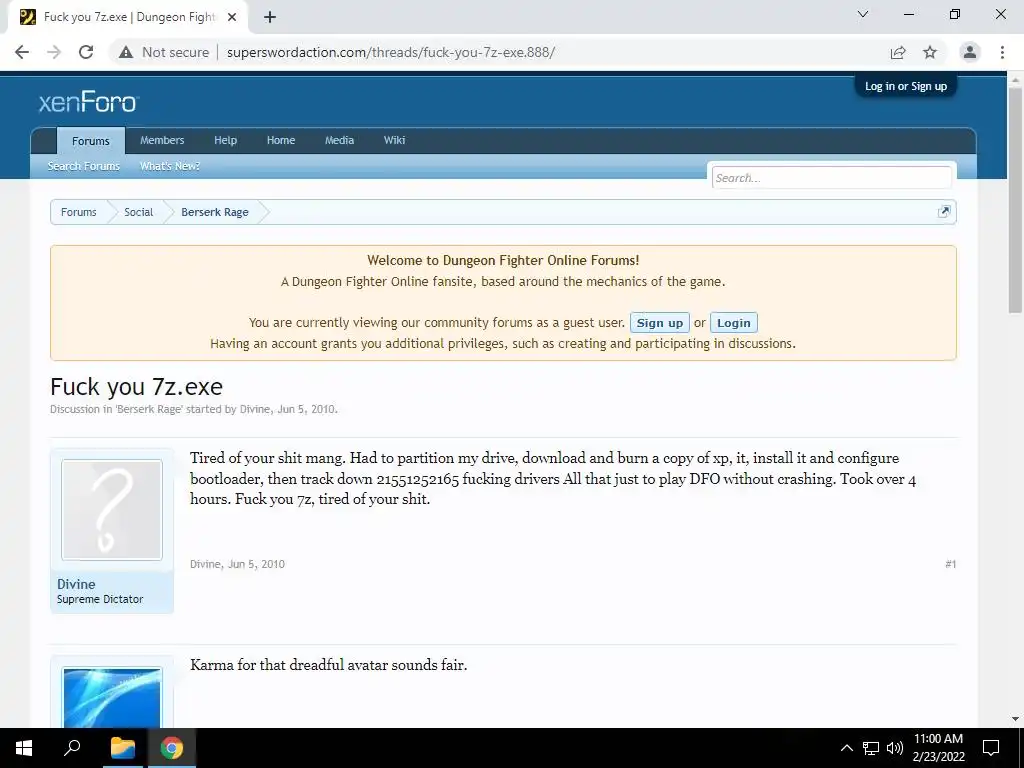Click the page vertical scrollbar thumb
Image resolution: width=1024 pixels, height=768 pixels.
[x=1015, y=202]
